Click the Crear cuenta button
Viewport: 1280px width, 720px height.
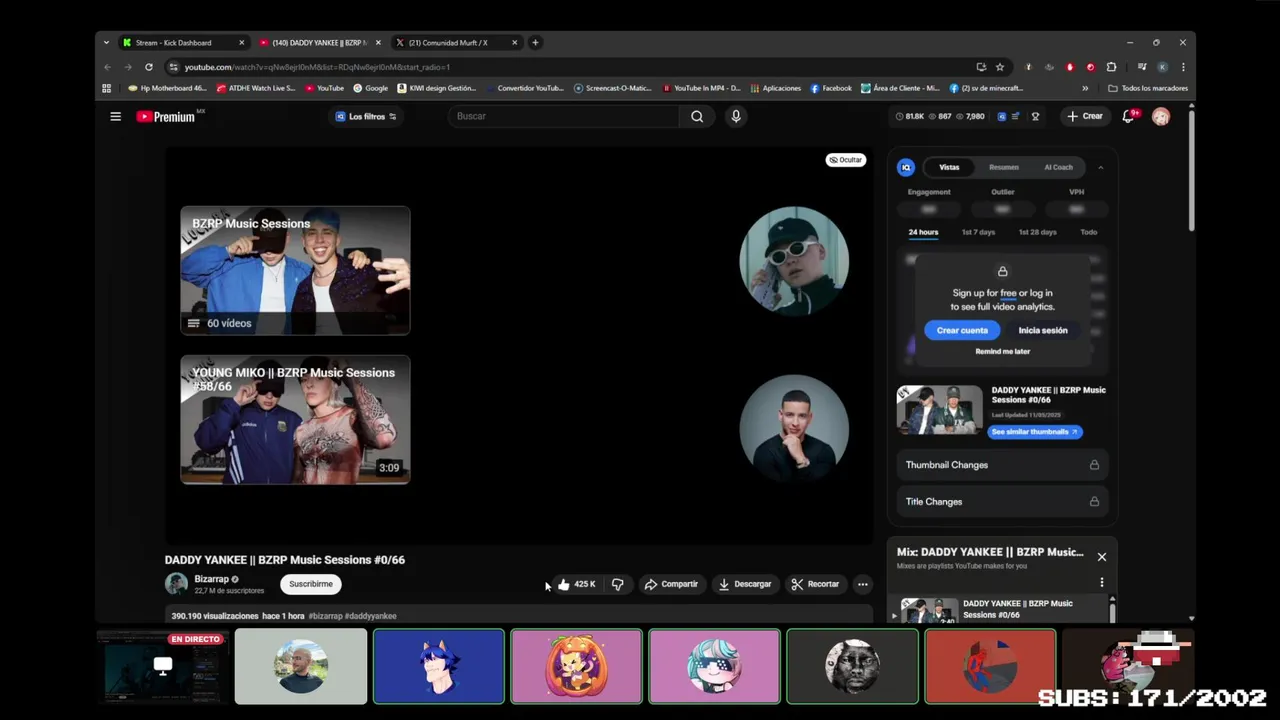(x=962, y=330)
